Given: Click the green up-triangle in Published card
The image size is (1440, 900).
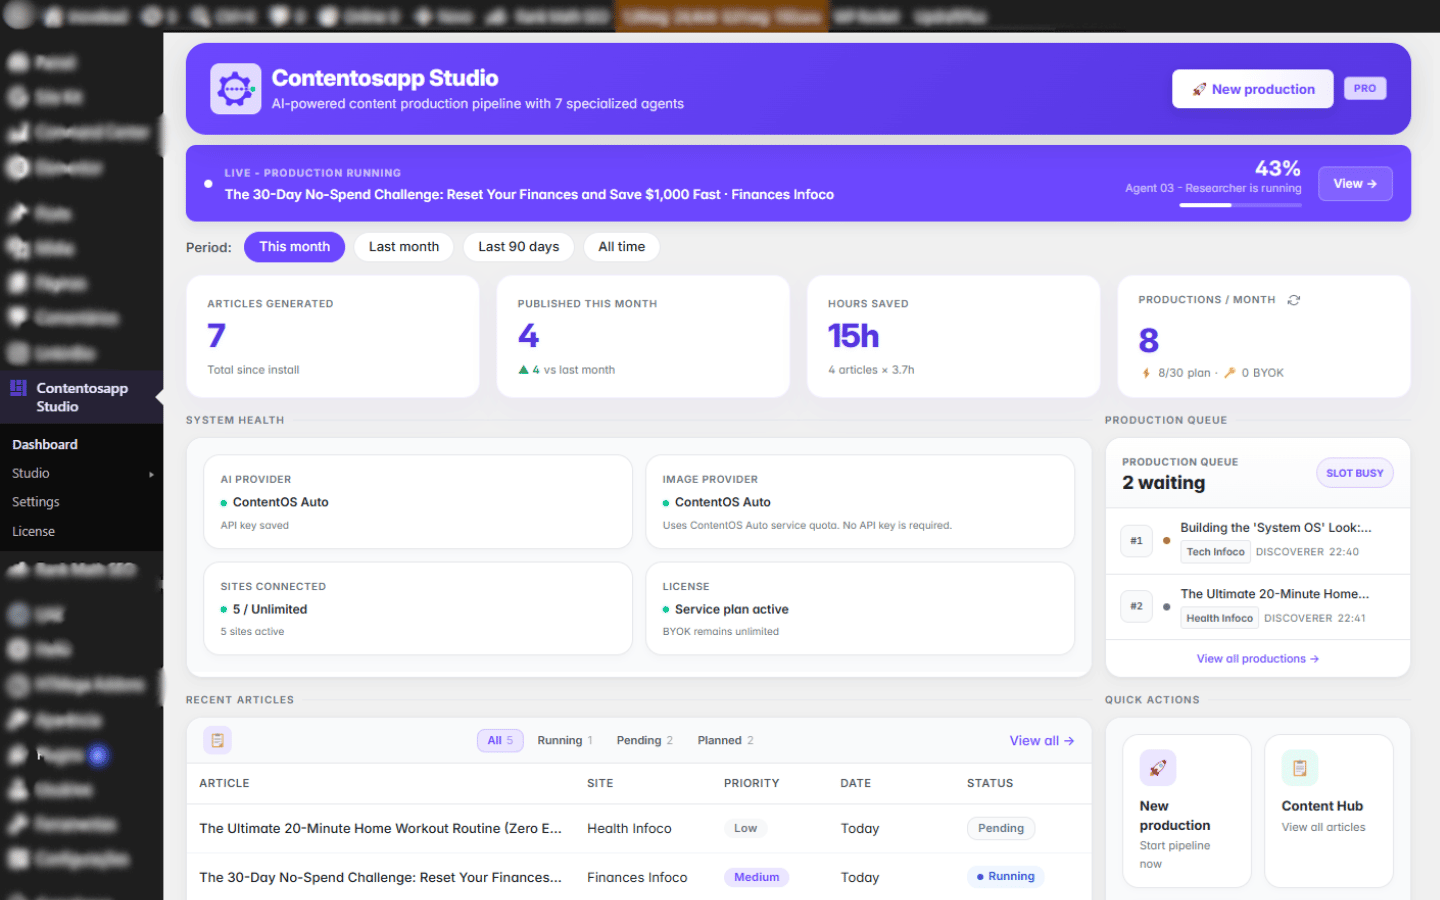Looking at the screenshot, I should pos(523,370).
